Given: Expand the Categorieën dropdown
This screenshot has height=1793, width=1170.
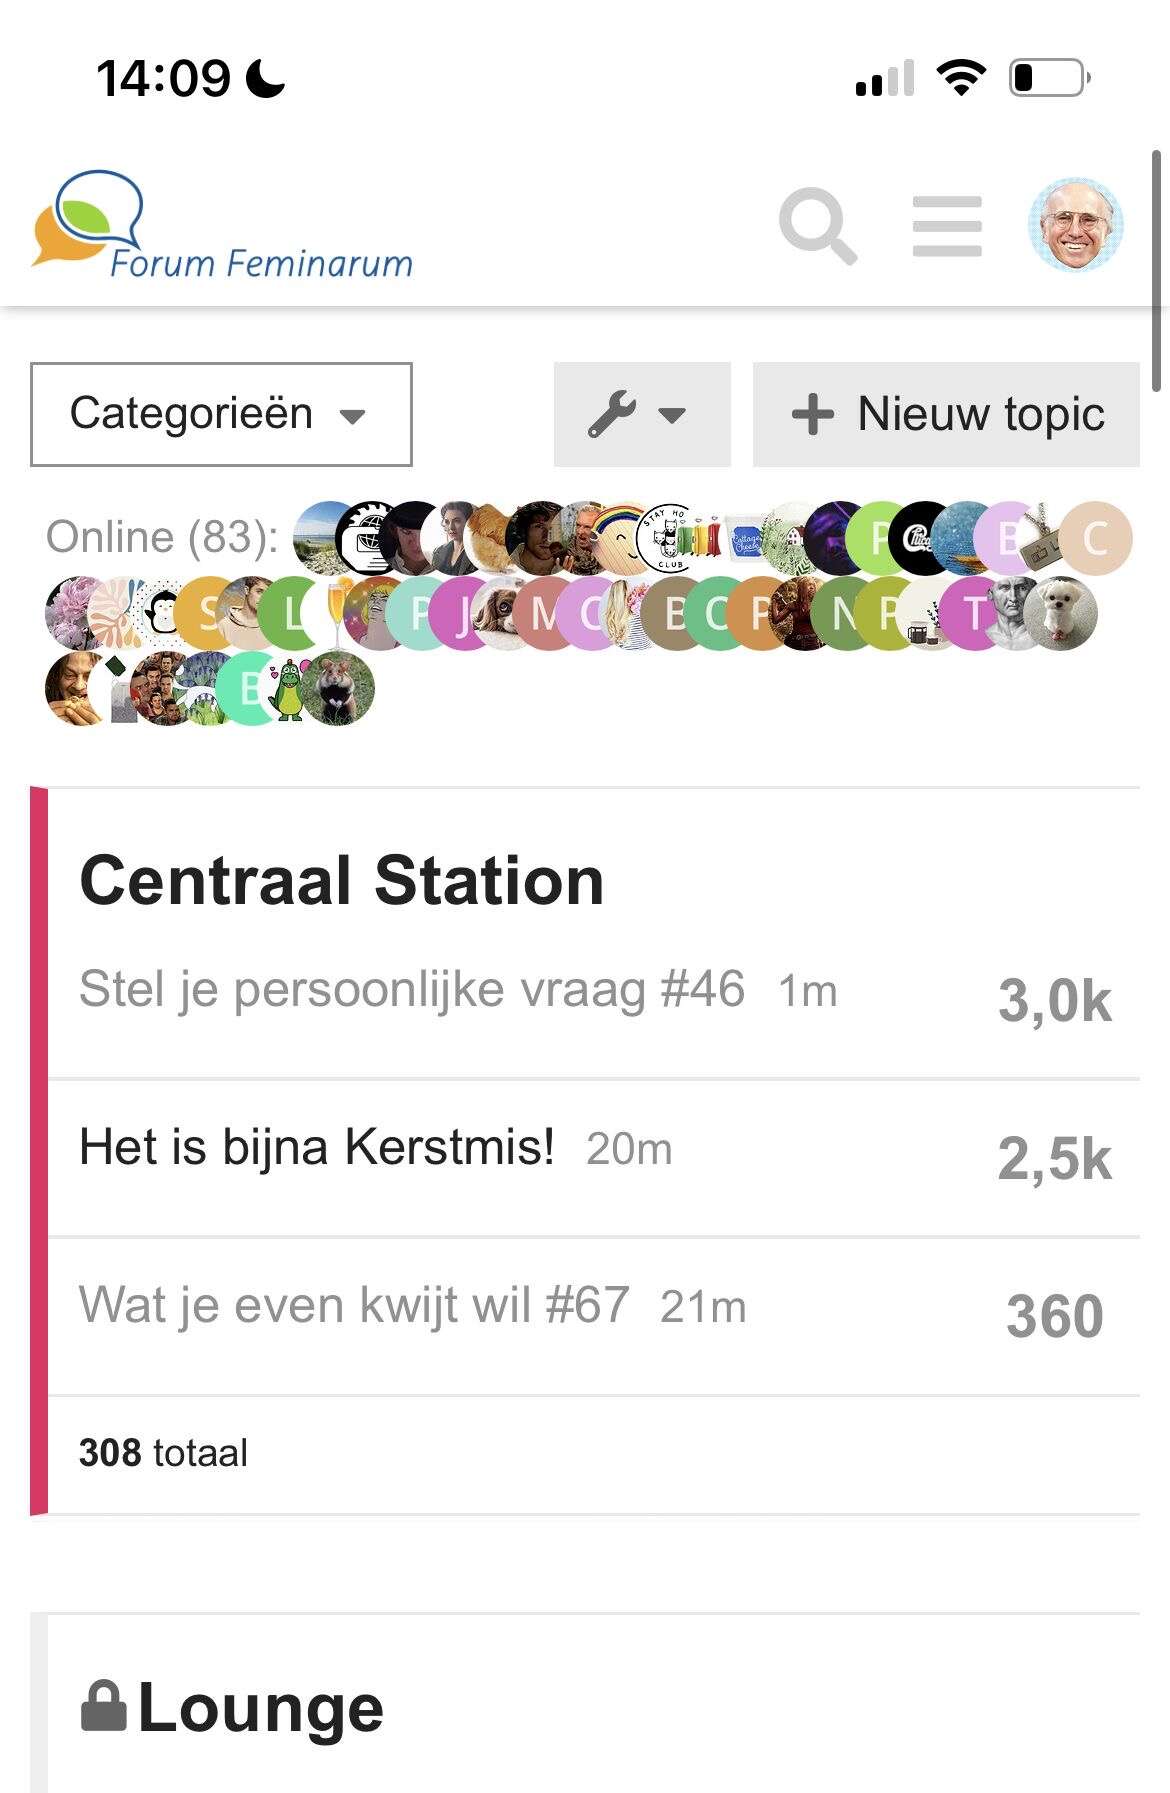Looking at the screenshot, I should click(221, 414).
